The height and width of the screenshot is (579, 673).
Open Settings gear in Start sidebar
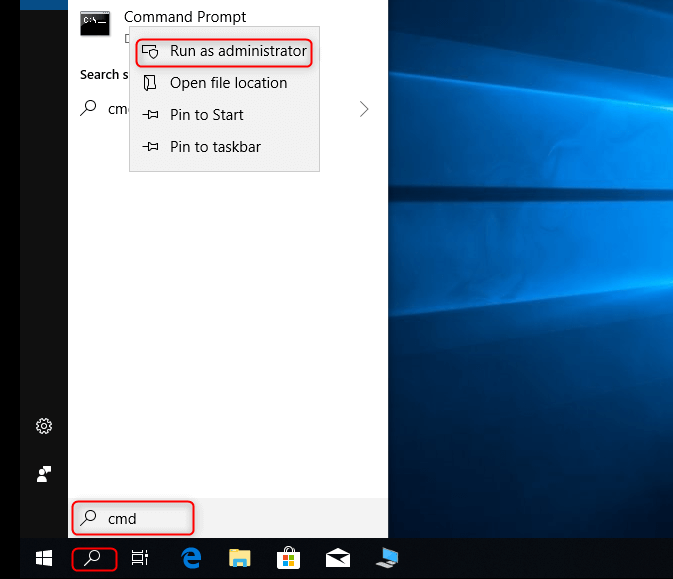(x=44, y=426)
